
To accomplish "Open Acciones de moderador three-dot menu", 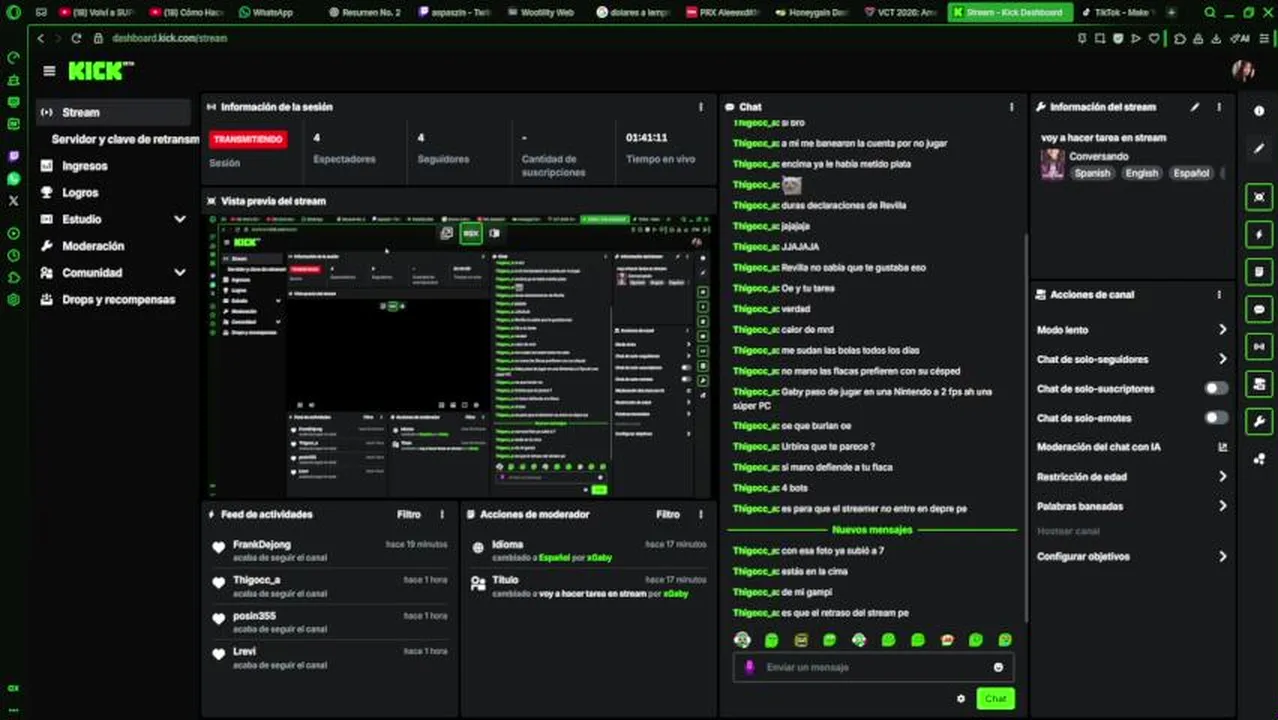I will pyautogui.click(x=701, y=514).
